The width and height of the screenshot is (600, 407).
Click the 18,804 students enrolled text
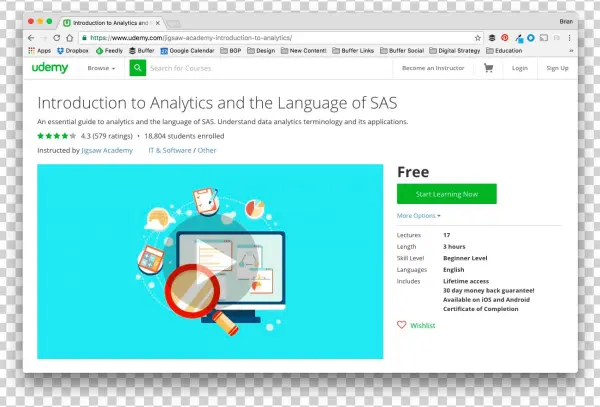coord(184,136)
